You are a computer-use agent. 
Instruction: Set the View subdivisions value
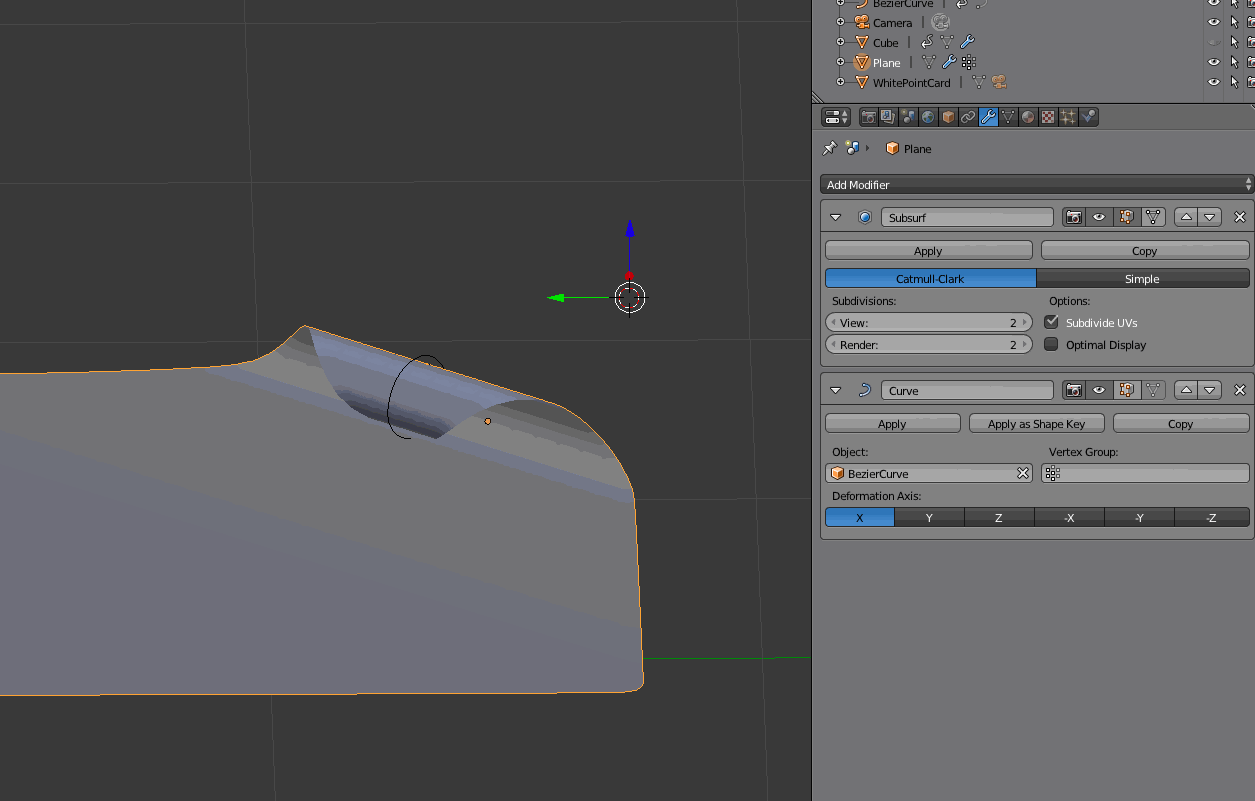(928, 322)
